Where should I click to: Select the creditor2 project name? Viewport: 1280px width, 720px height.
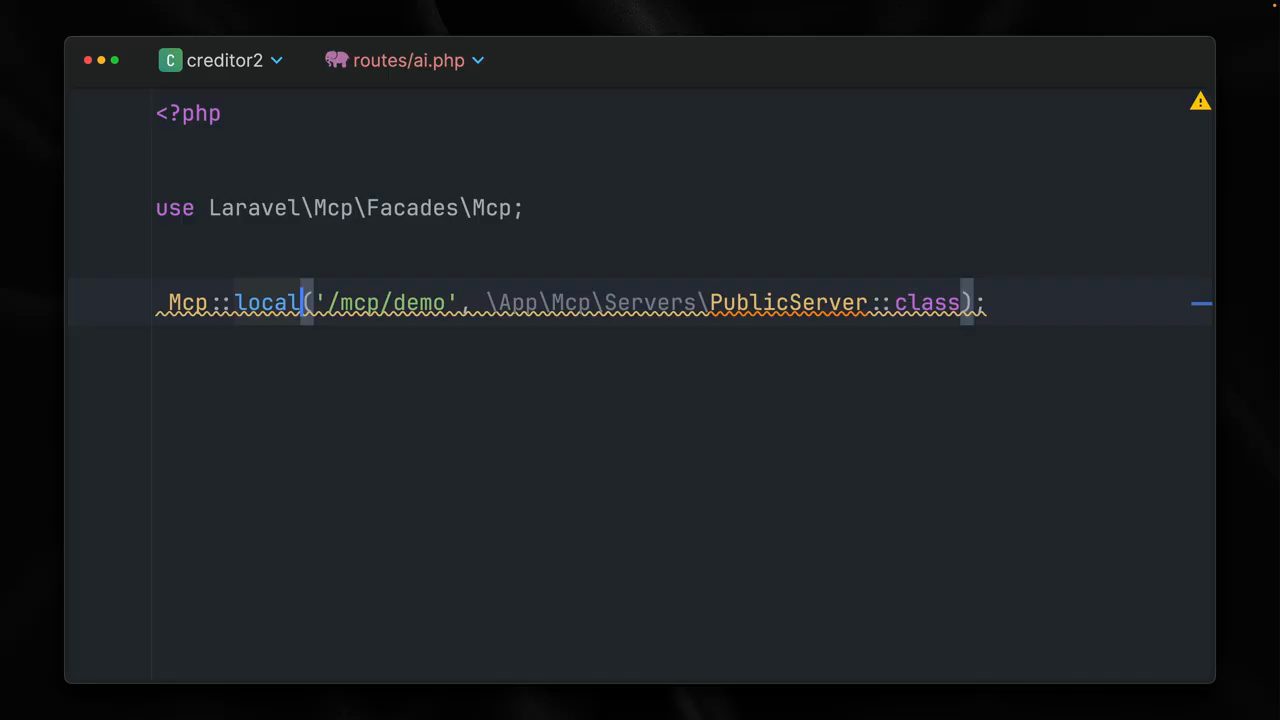(225, 60)
